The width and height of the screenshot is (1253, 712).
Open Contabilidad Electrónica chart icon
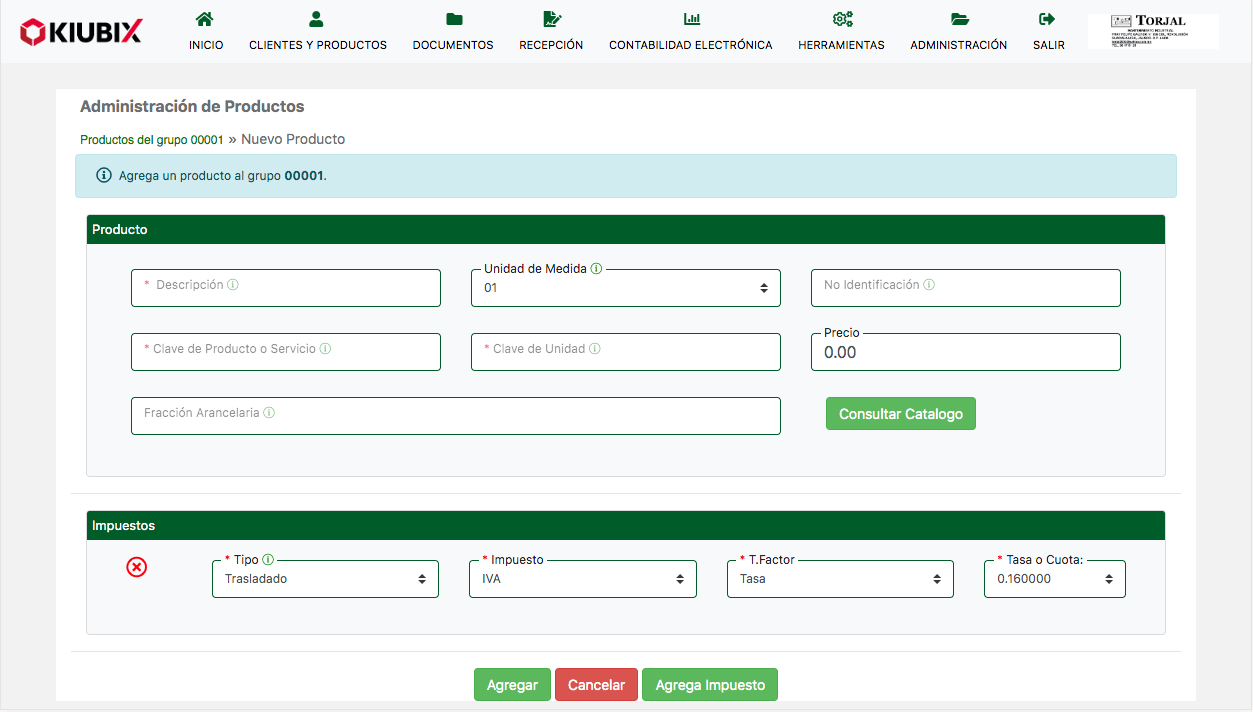[x=691, y=19]
